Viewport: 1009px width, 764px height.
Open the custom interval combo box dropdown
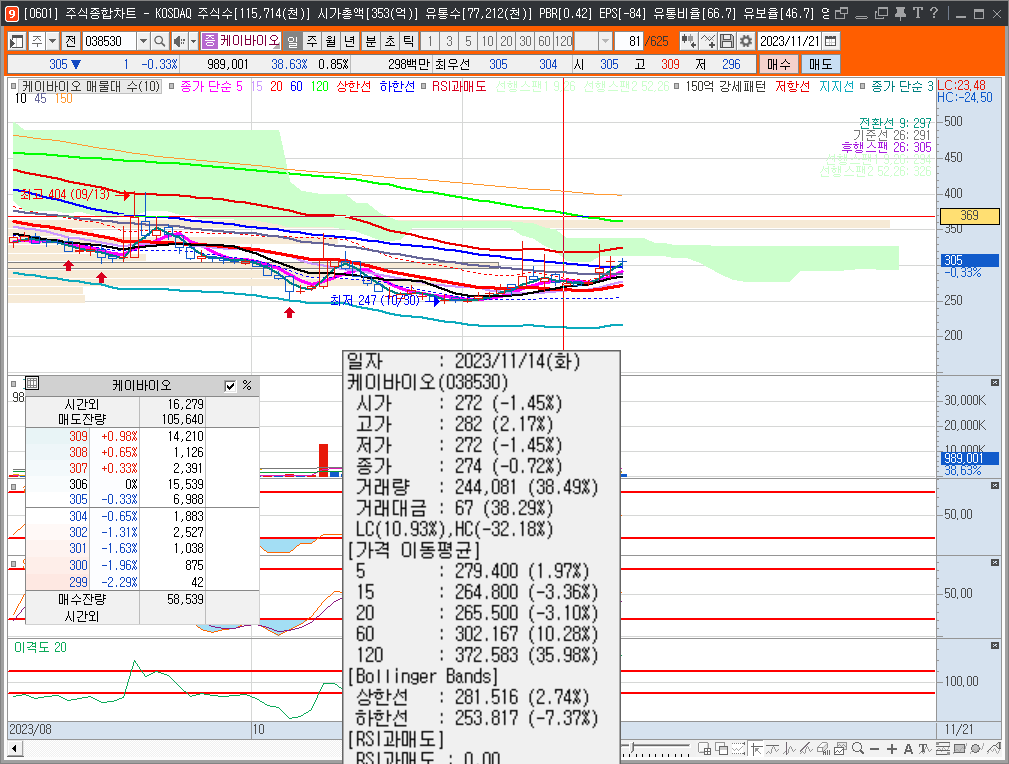[605, 42]
